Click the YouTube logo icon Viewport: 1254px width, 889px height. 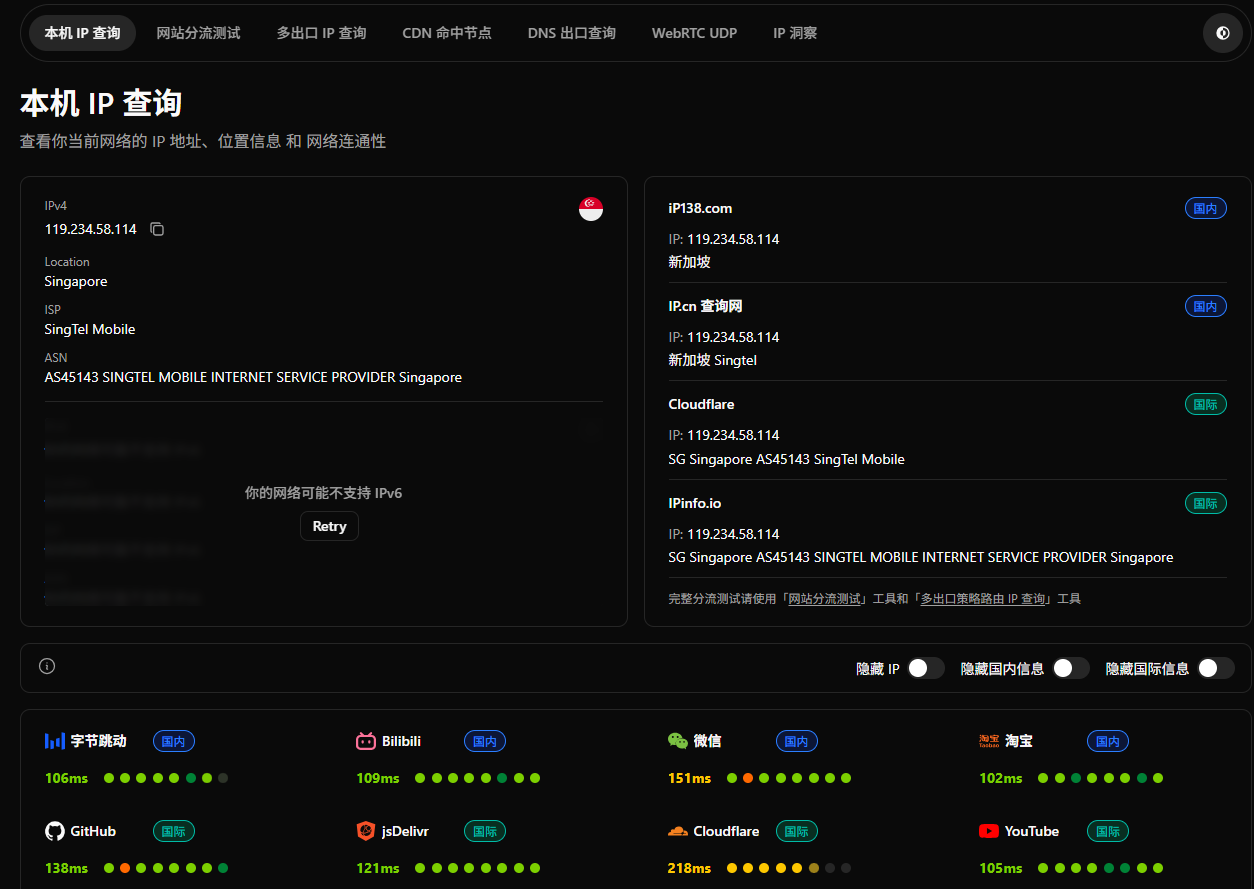[x=989, y=831]
